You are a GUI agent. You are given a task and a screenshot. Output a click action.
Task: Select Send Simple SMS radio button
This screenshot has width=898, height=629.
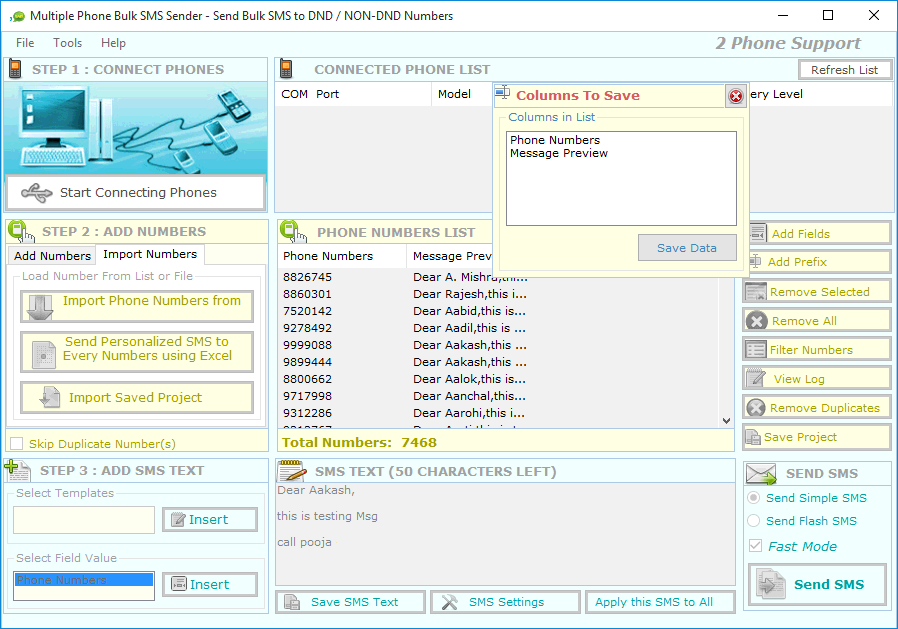coord(754,498)
